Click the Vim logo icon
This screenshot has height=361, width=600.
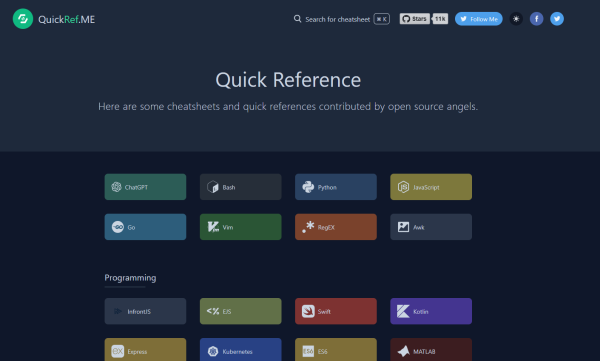point(213,227)
